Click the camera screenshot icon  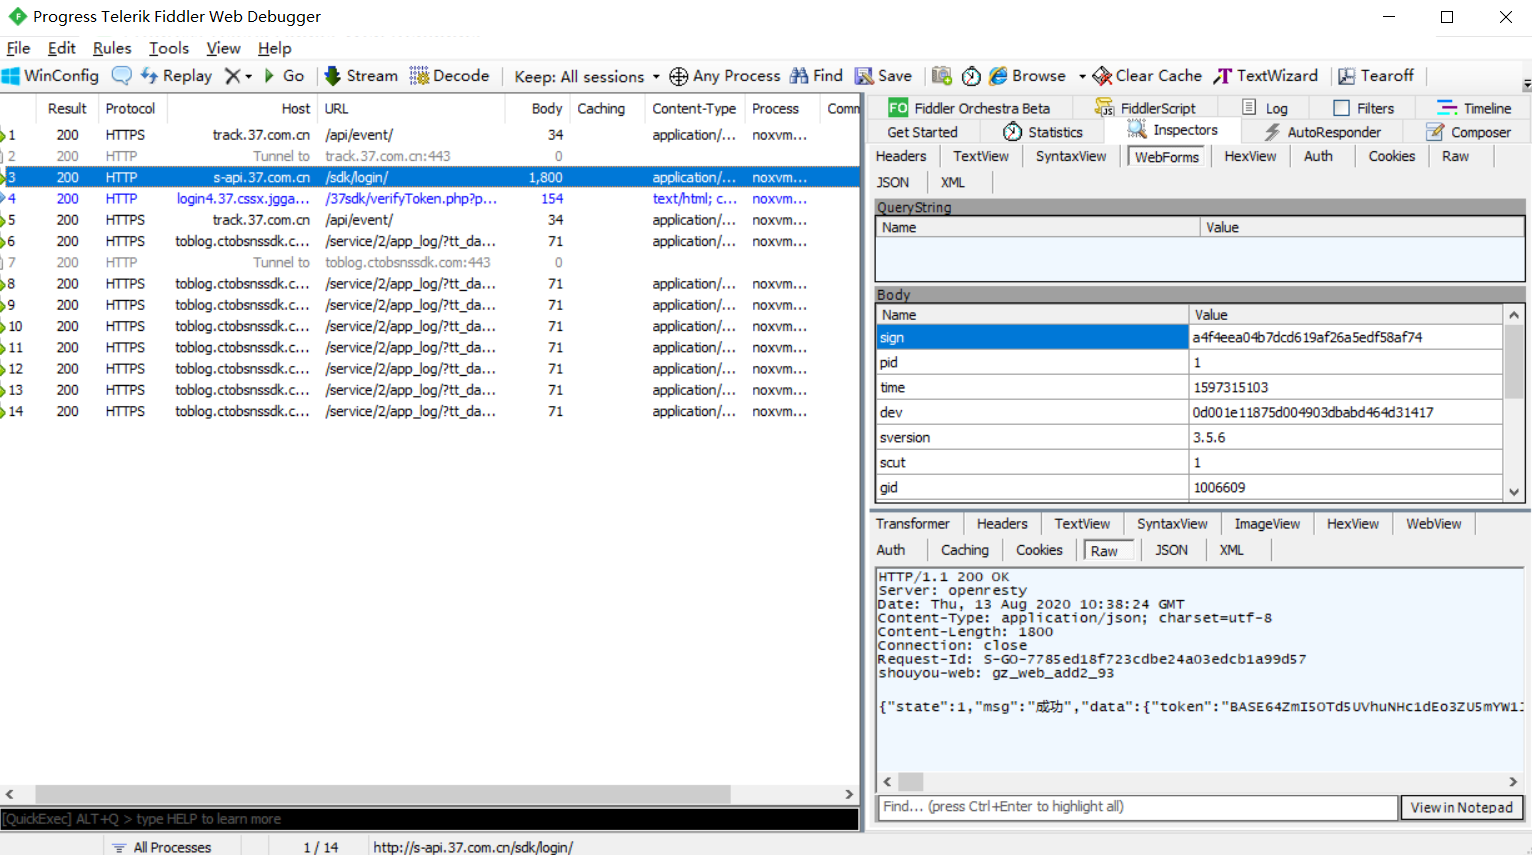[x=941, y=76]
